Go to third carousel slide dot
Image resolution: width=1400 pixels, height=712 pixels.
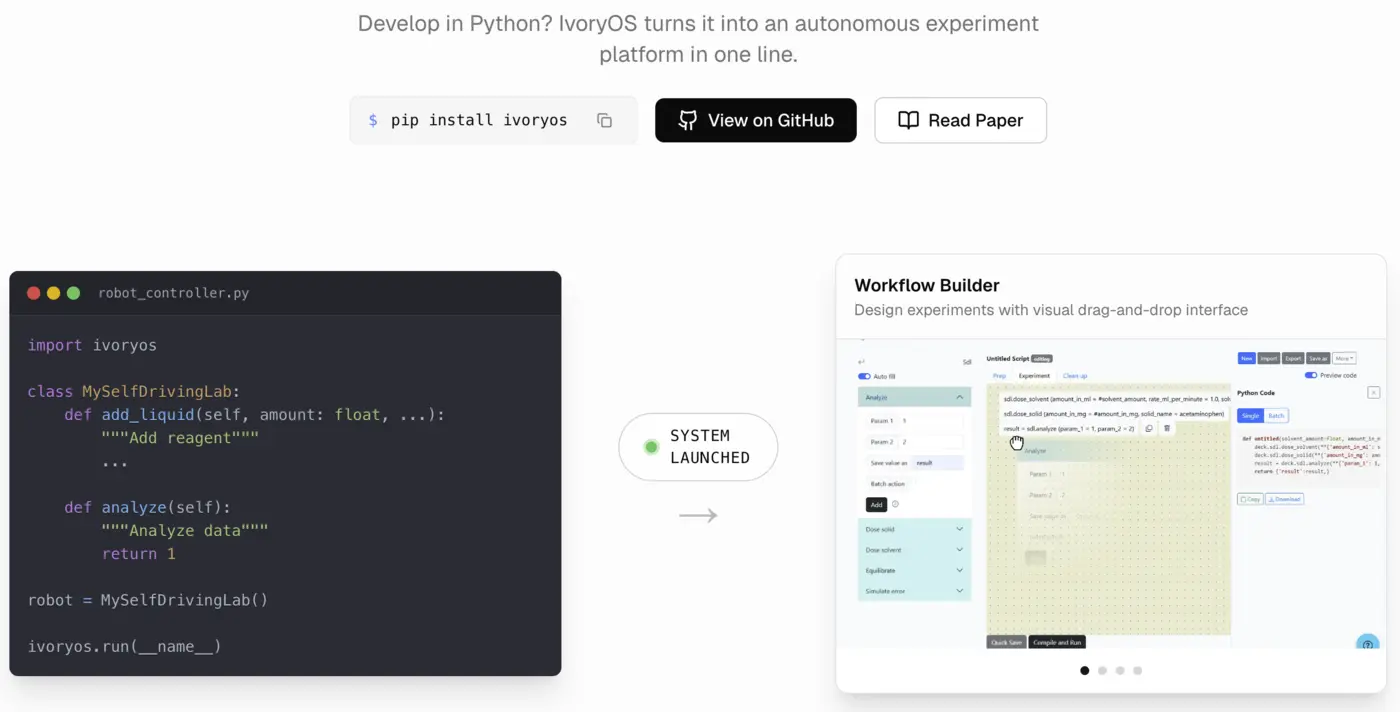coord(1120,671)
